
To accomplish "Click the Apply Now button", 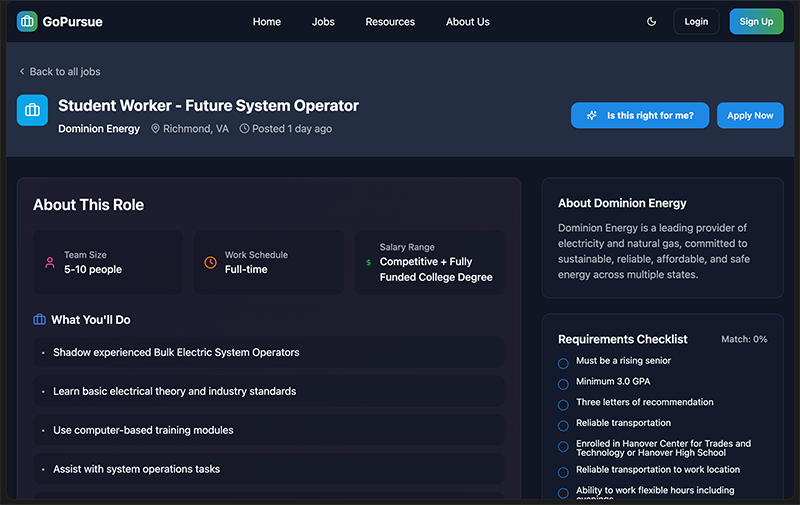I will pos(750,115).
